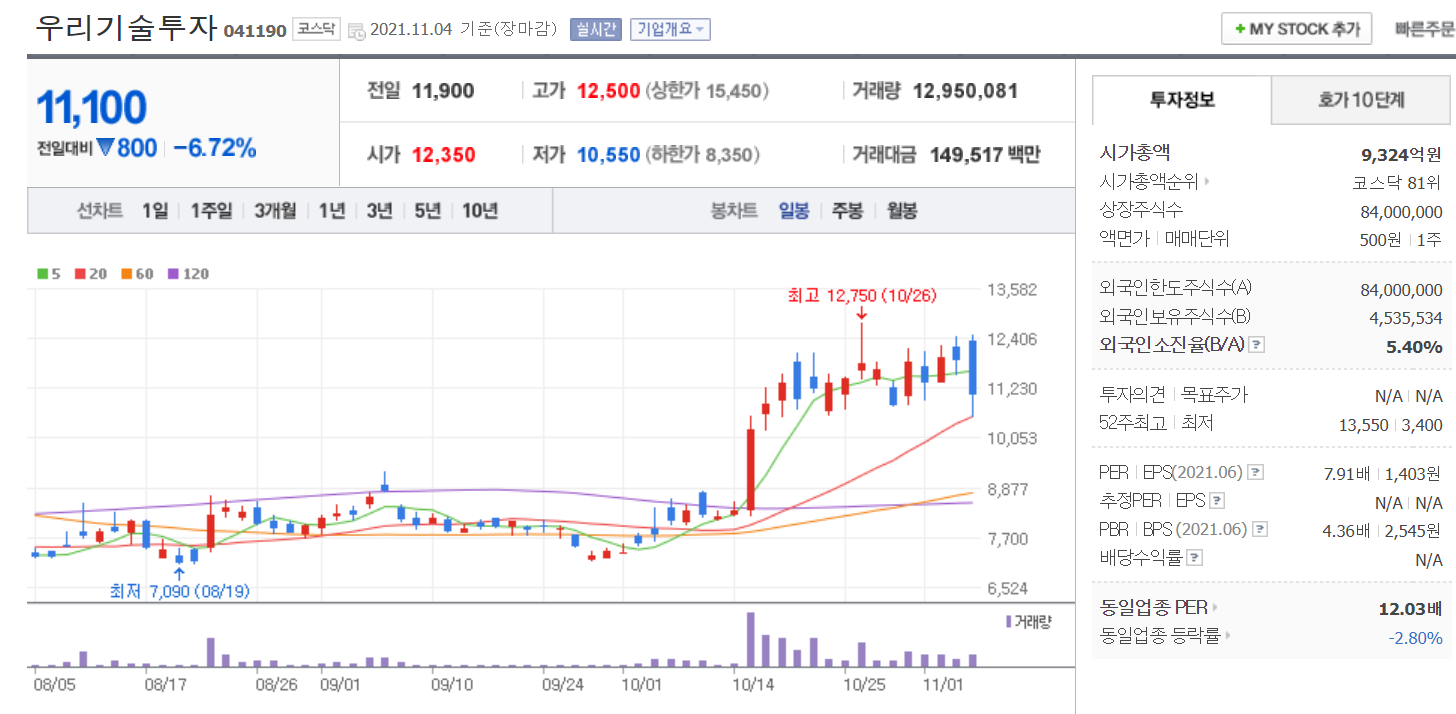
Task: Select the 3년 line chart period
Action: [379, 211]
